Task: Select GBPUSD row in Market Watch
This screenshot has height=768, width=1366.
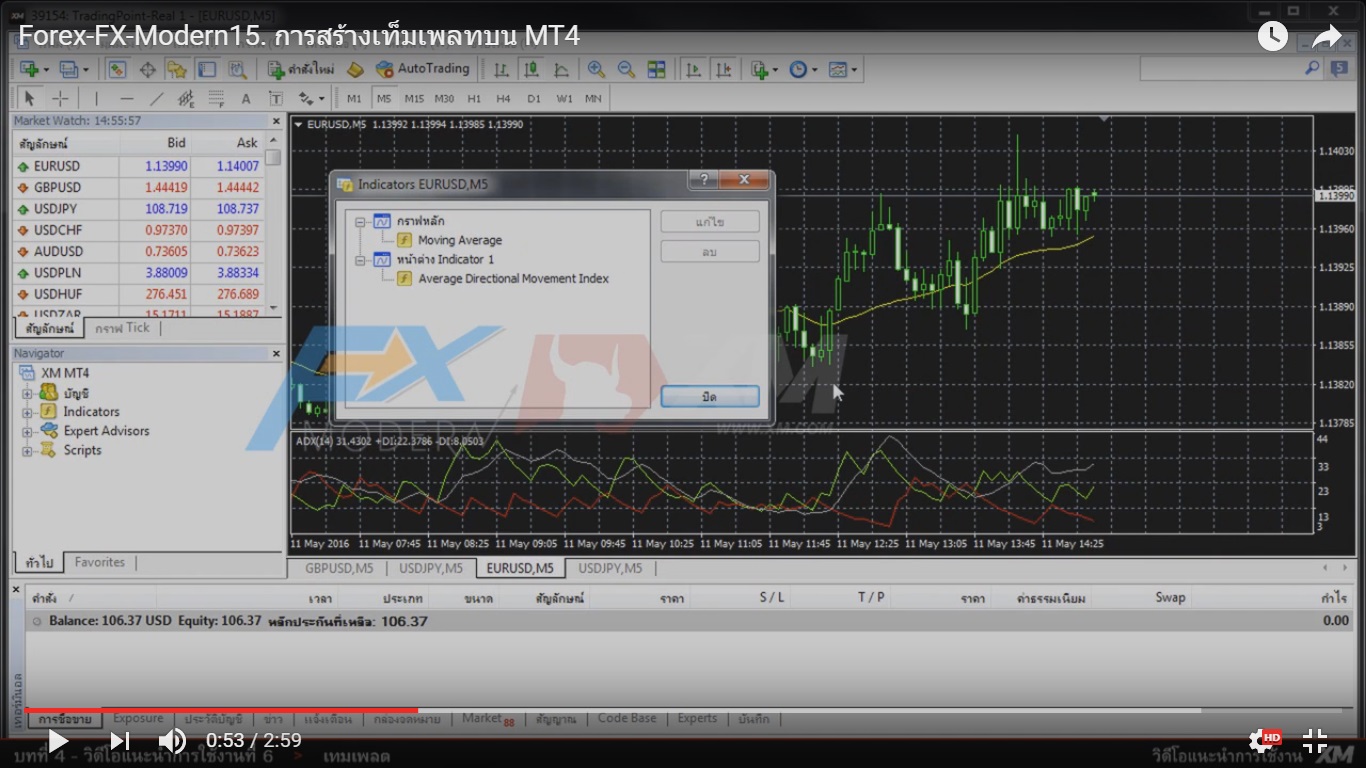Action: [x=140, y=188]
